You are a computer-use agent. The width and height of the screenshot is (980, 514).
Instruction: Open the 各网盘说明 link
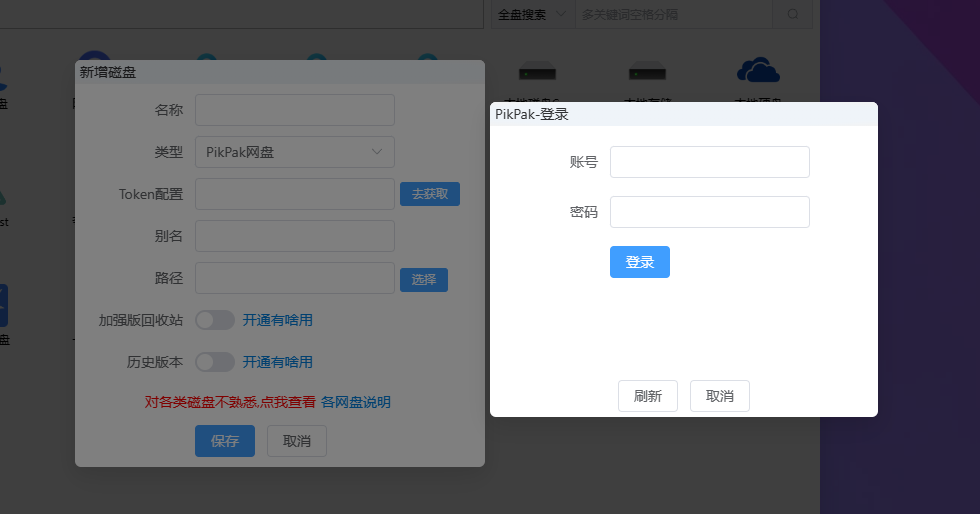pyautogui.click(x=356, y=402)
